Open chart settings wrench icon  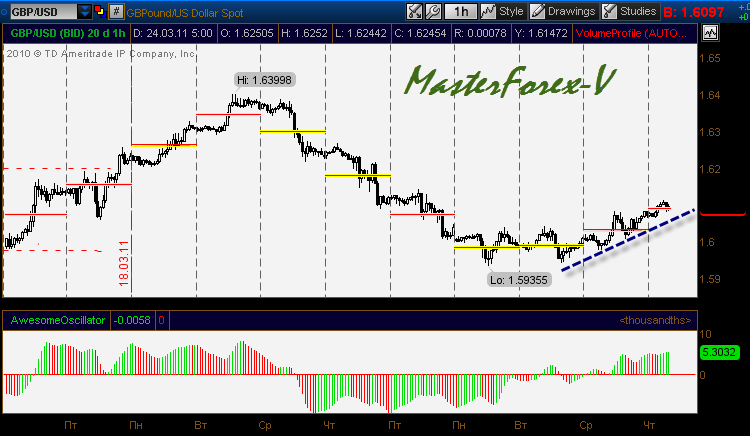pyautogui.click(x=433, y=11)
